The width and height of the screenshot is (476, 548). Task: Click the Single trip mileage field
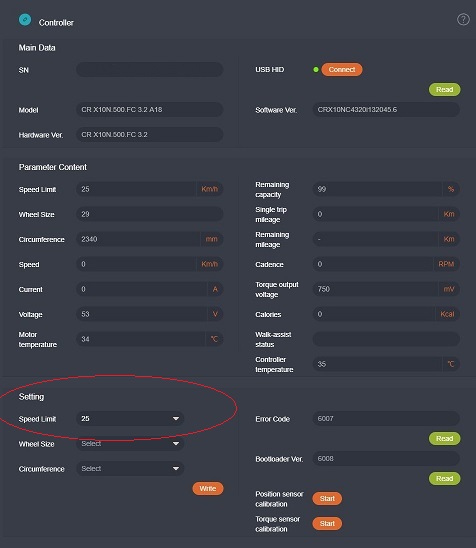386,214
